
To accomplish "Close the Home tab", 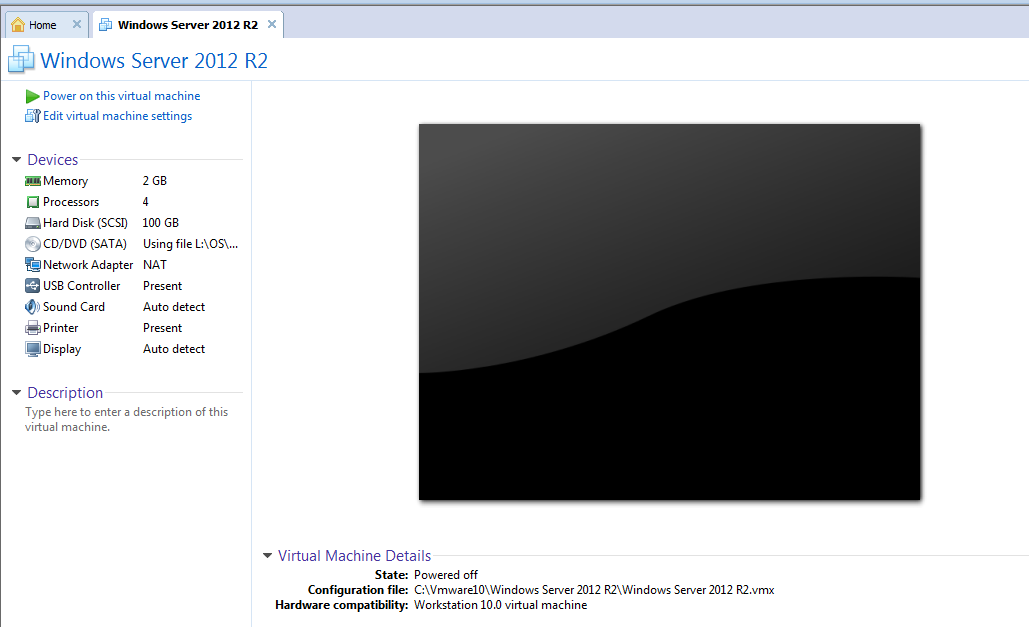I will [77, 24].
